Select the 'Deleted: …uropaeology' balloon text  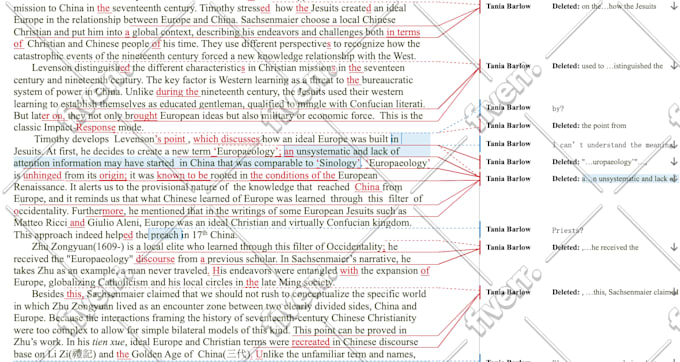tap(598, 162)
